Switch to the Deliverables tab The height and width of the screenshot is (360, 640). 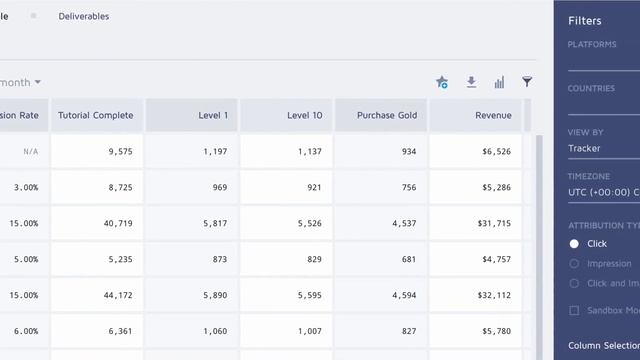tap(84, 16)
